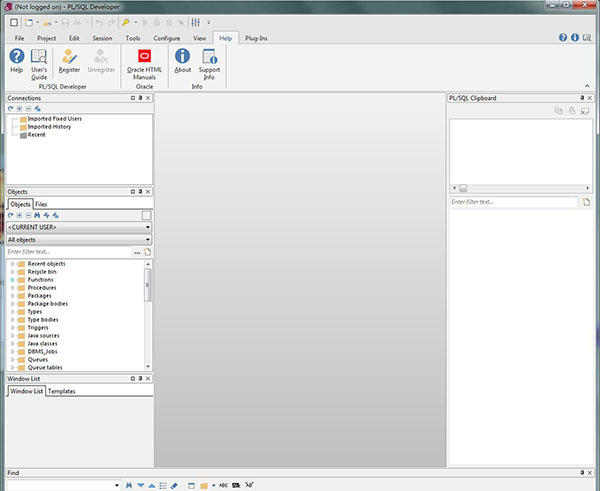Screen dimensions: 600x491
Task: Select the Imported Fixed Users folder
Action: [x=51, y=119]
